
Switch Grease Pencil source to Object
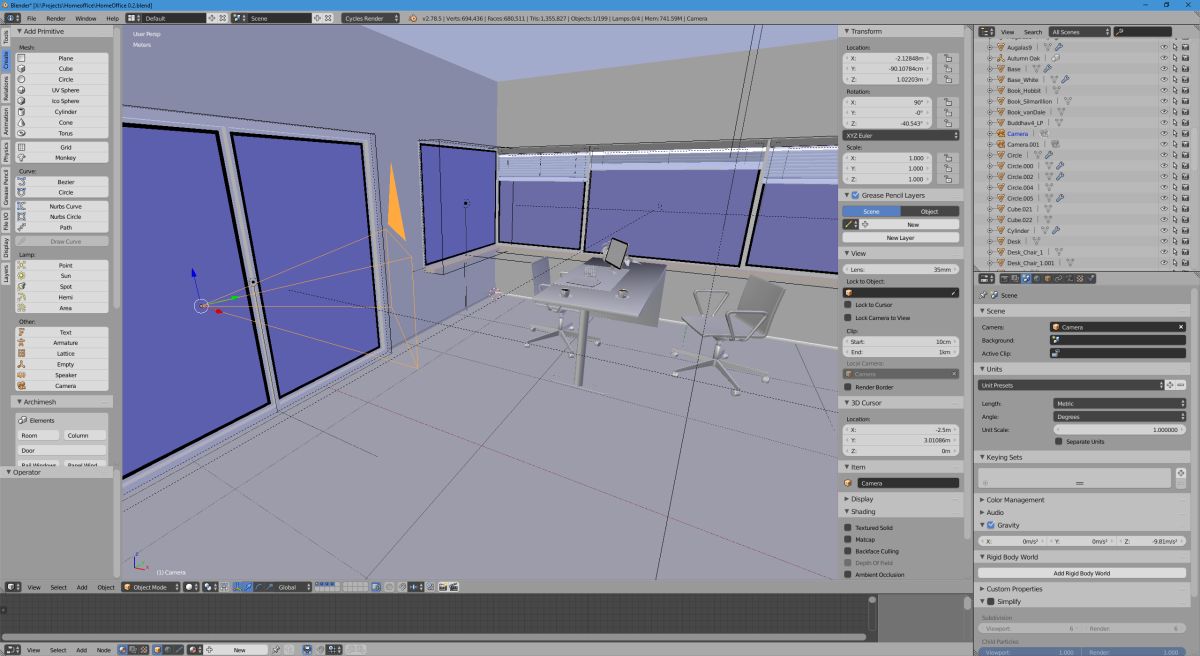coord(930,211)
